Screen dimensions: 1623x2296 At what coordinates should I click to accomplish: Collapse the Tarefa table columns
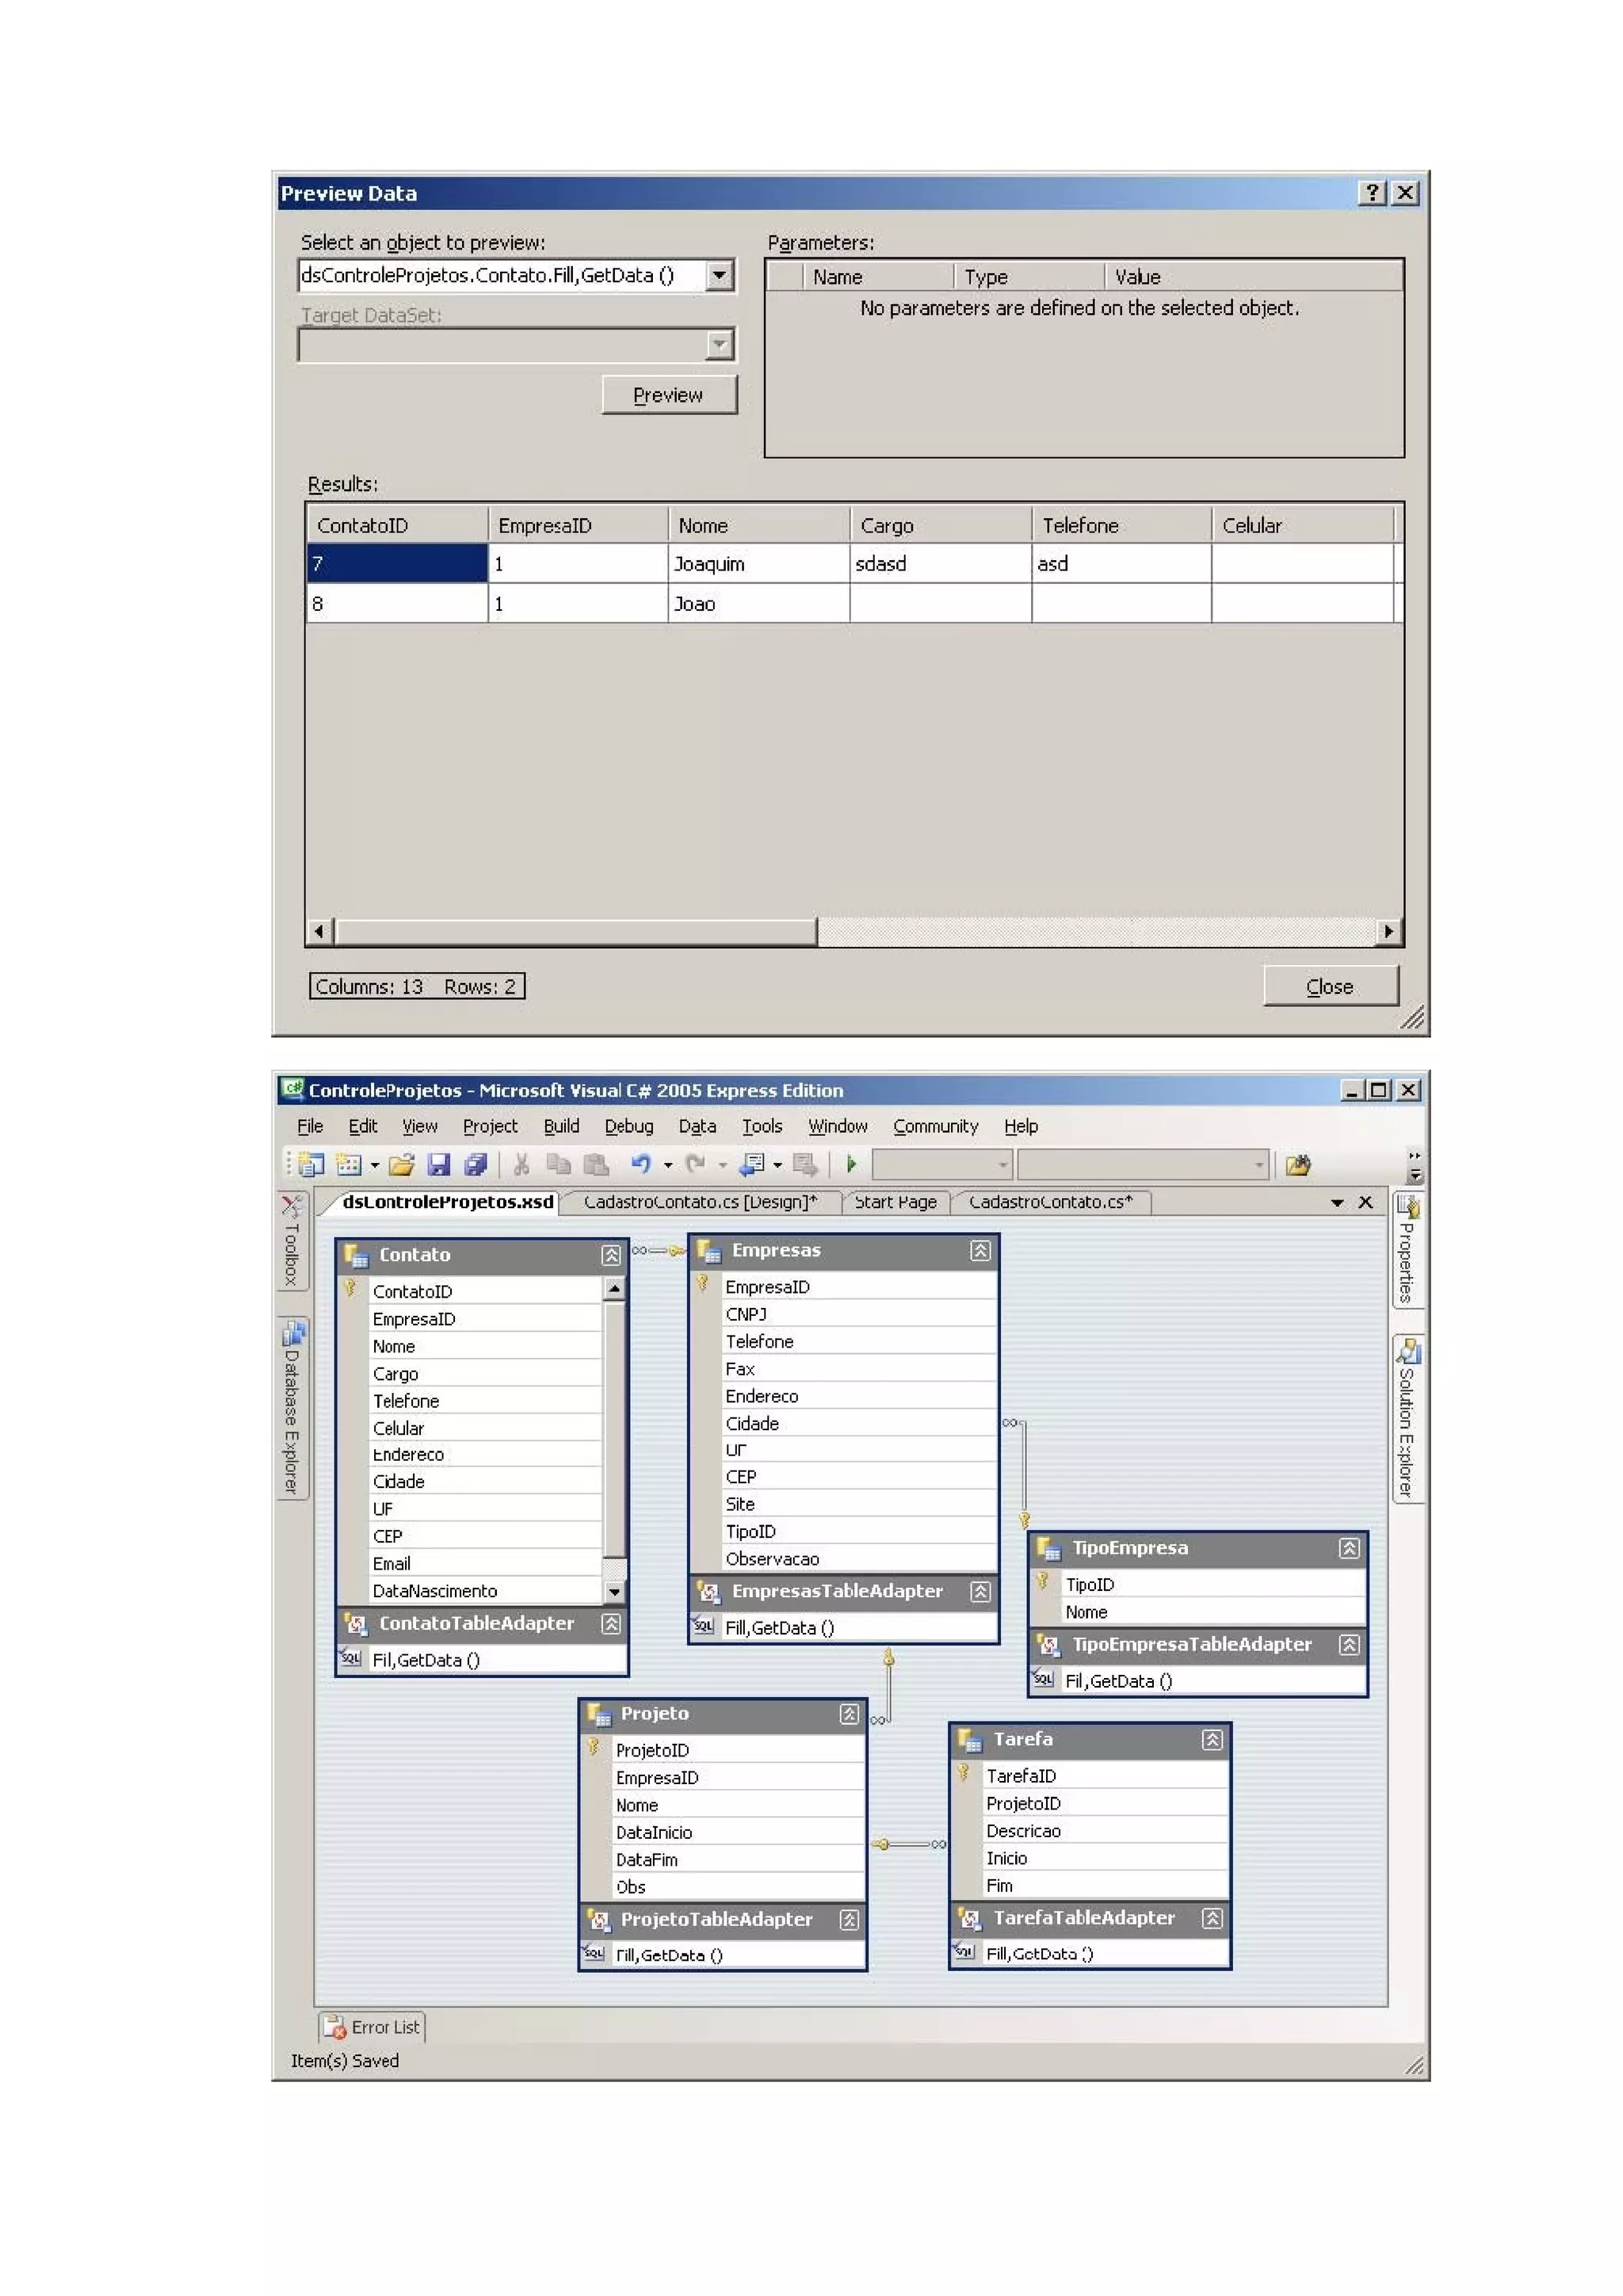tap(1211, 1740)
